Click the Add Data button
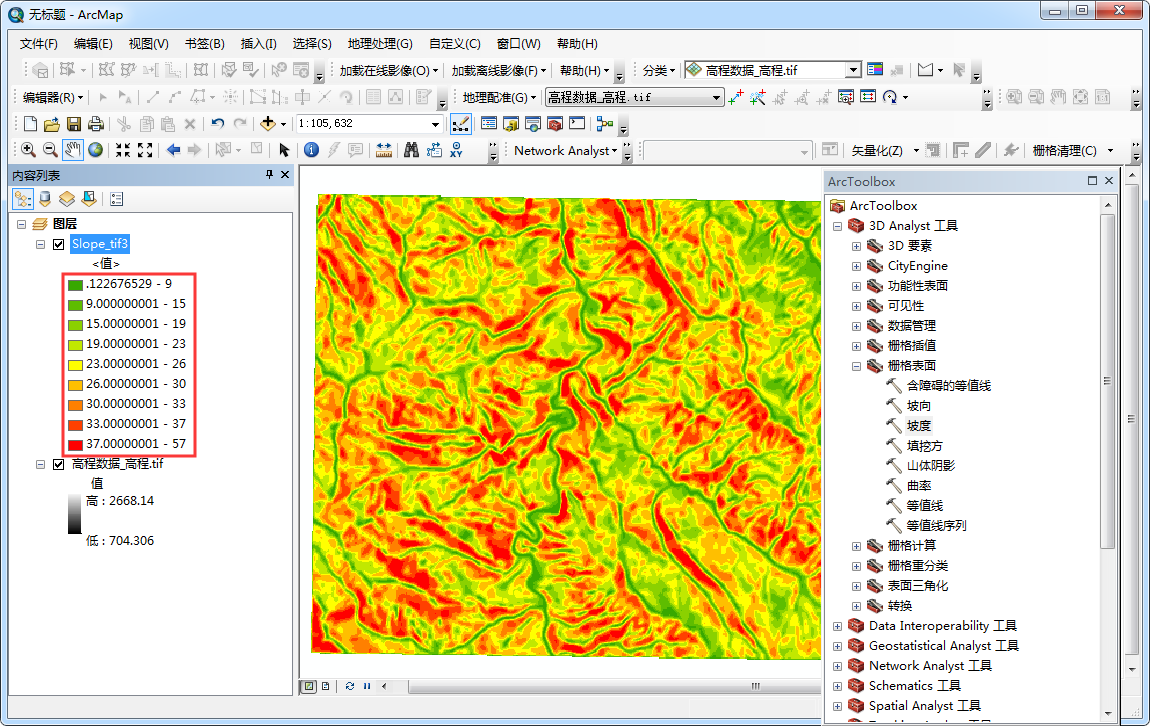Screen dimensions: 1150x726 (x=268, y=124)
